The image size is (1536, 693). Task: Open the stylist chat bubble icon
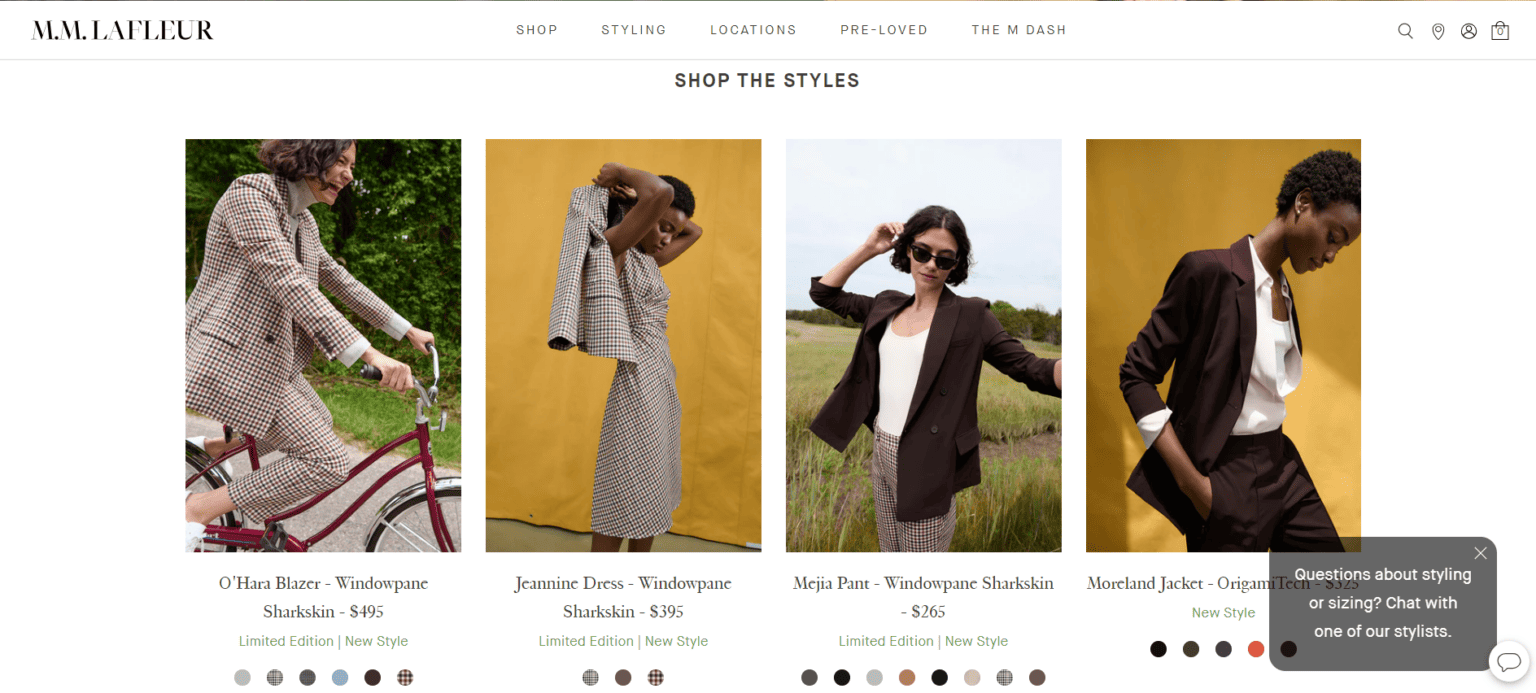[x=1510, y=661]
